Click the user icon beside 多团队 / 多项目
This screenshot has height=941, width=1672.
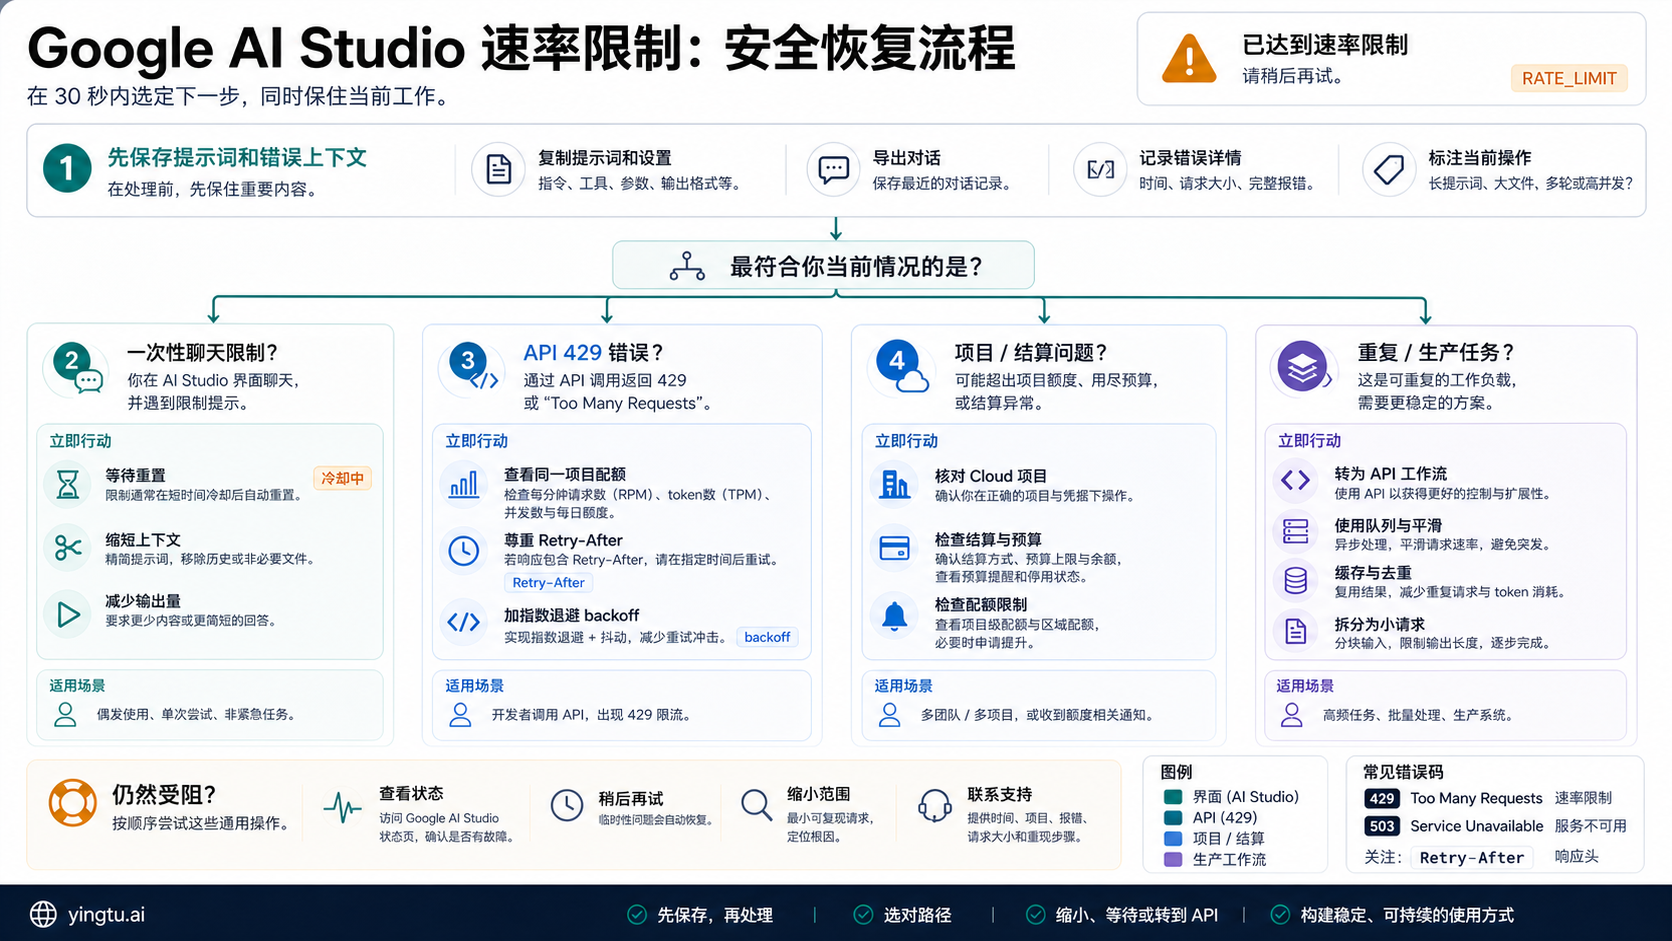(x=889, y=714)
